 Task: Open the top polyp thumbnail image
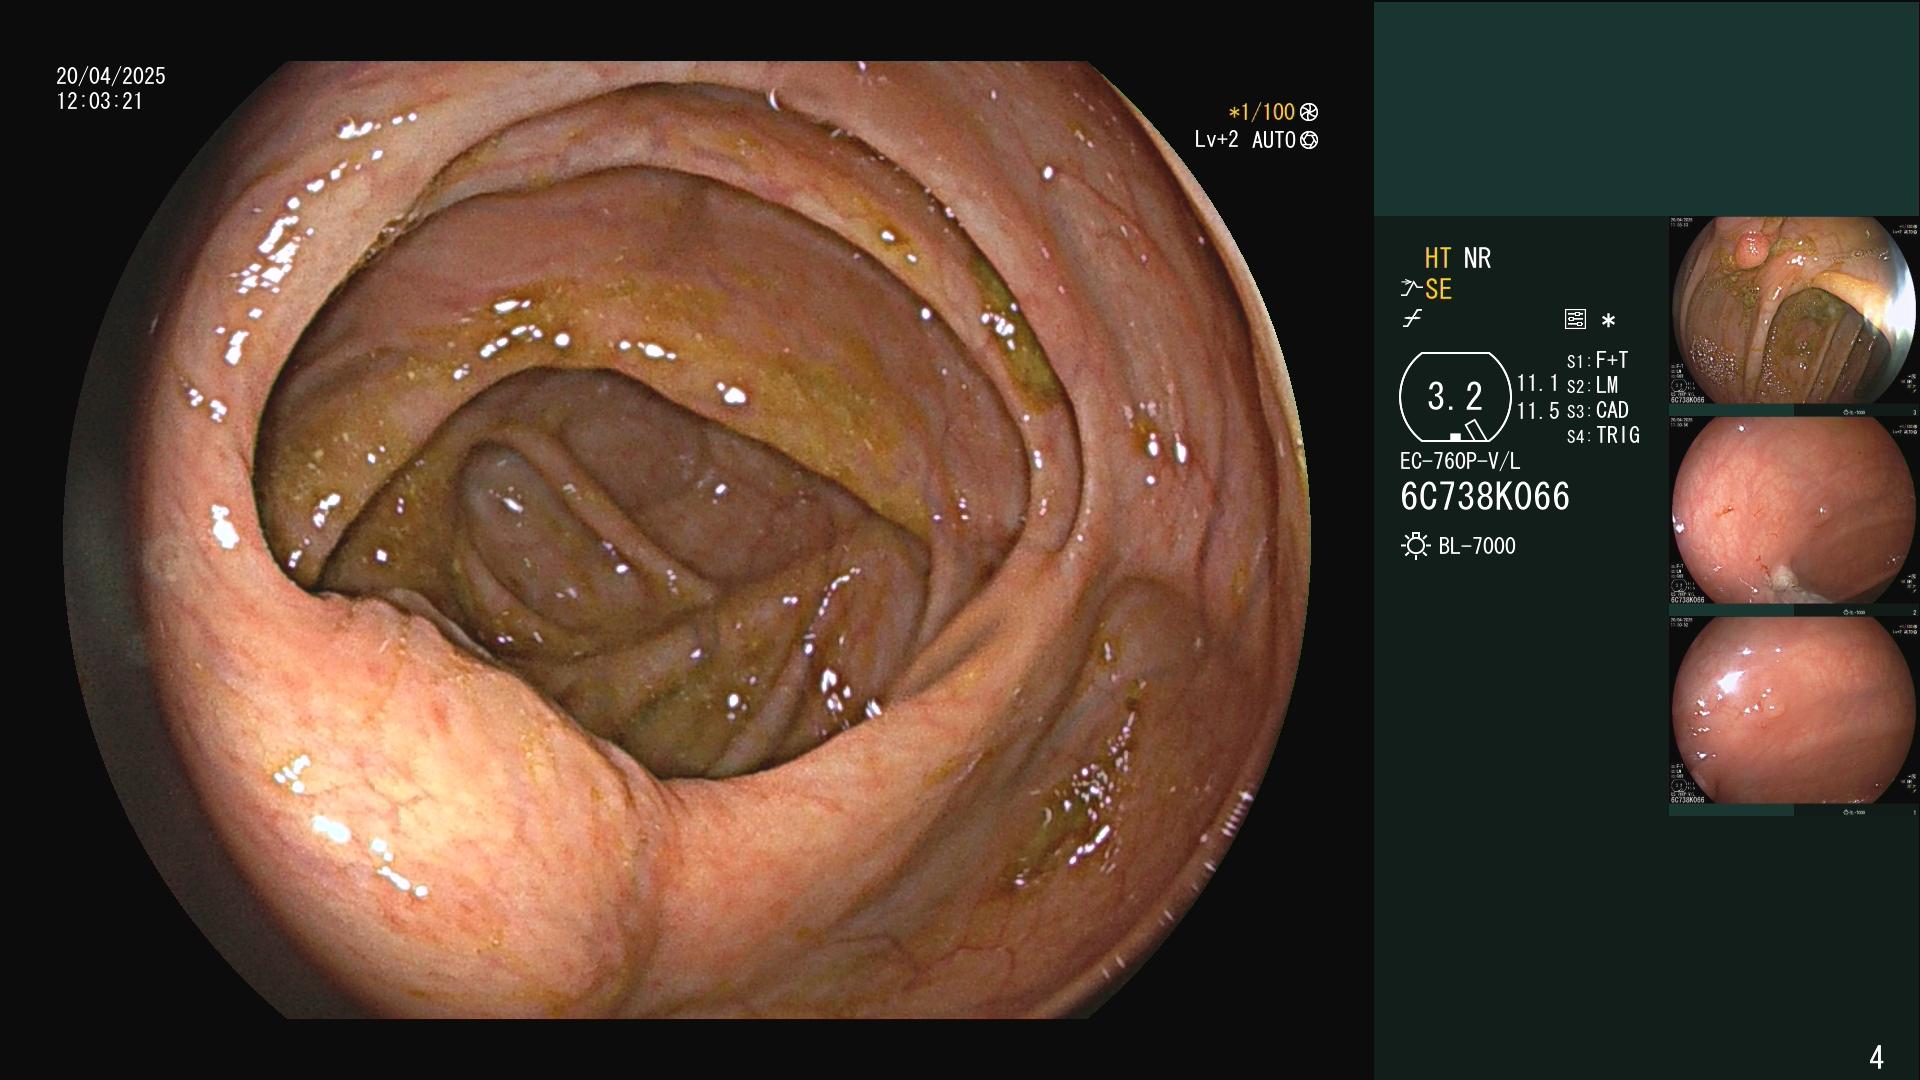pyautogui.click(x=1794, y=311)
